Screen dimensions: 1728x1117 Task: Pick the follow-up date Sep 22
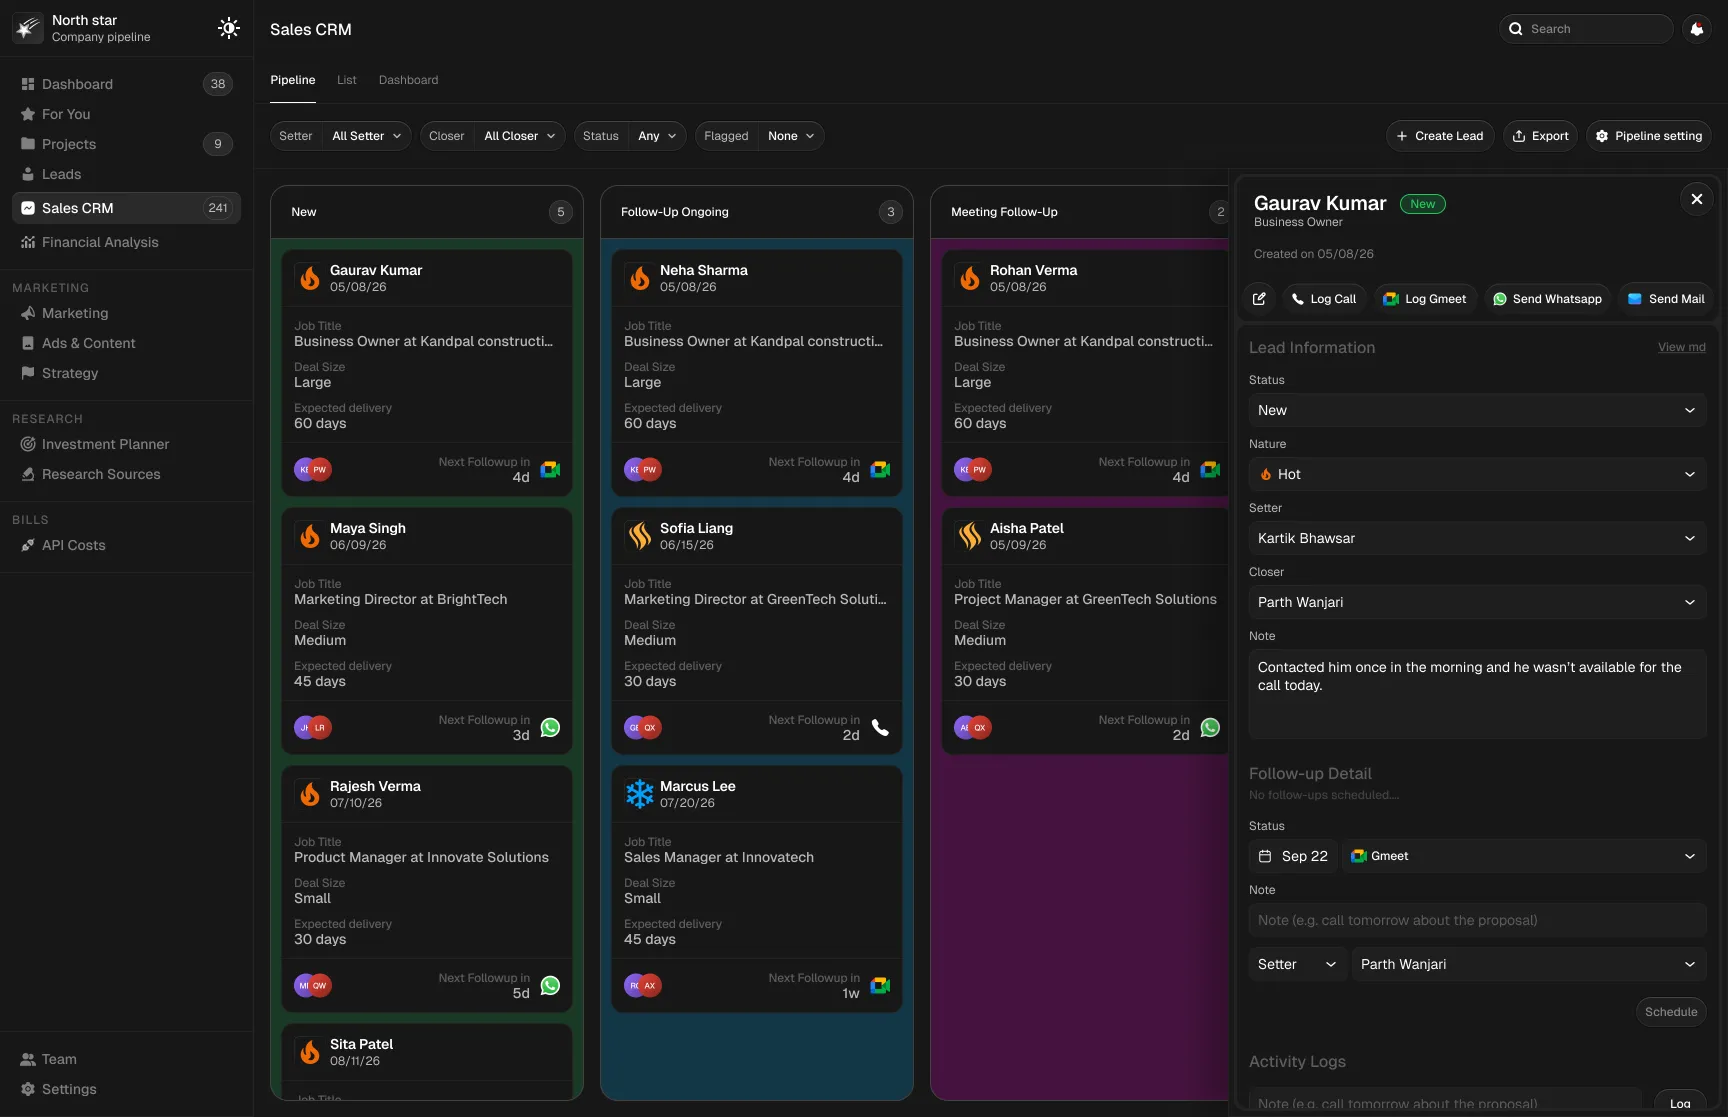(x=1293, y=856)
